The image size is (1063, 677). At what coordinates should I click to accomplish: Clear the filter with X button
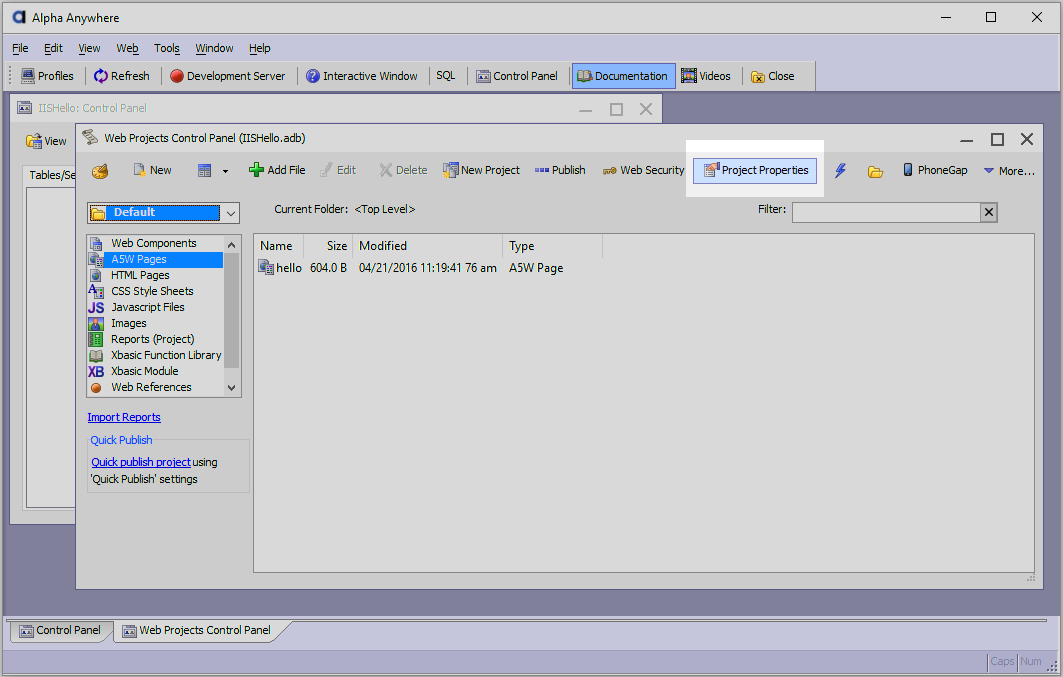989,212
